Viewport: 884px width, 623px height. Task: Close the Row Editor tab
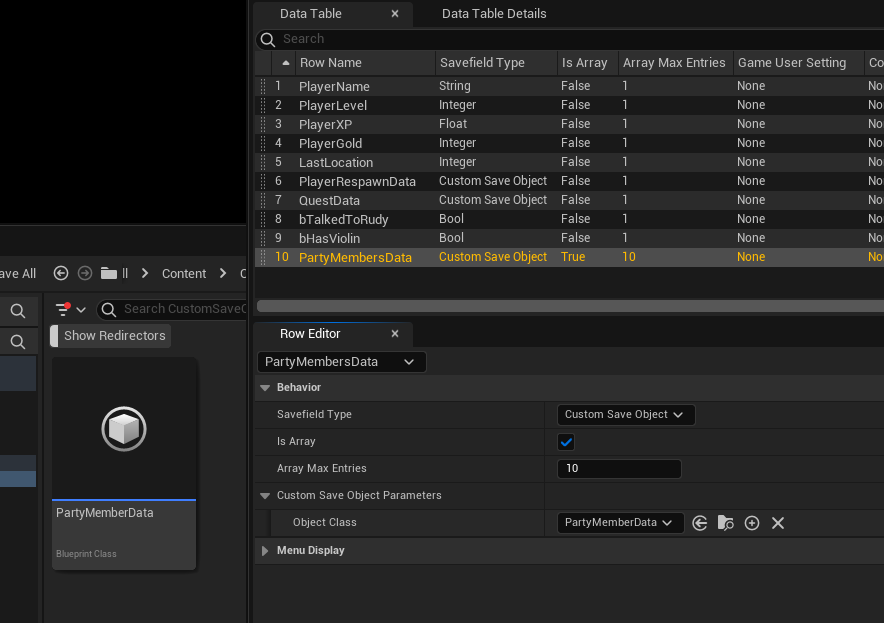[395, 334]
